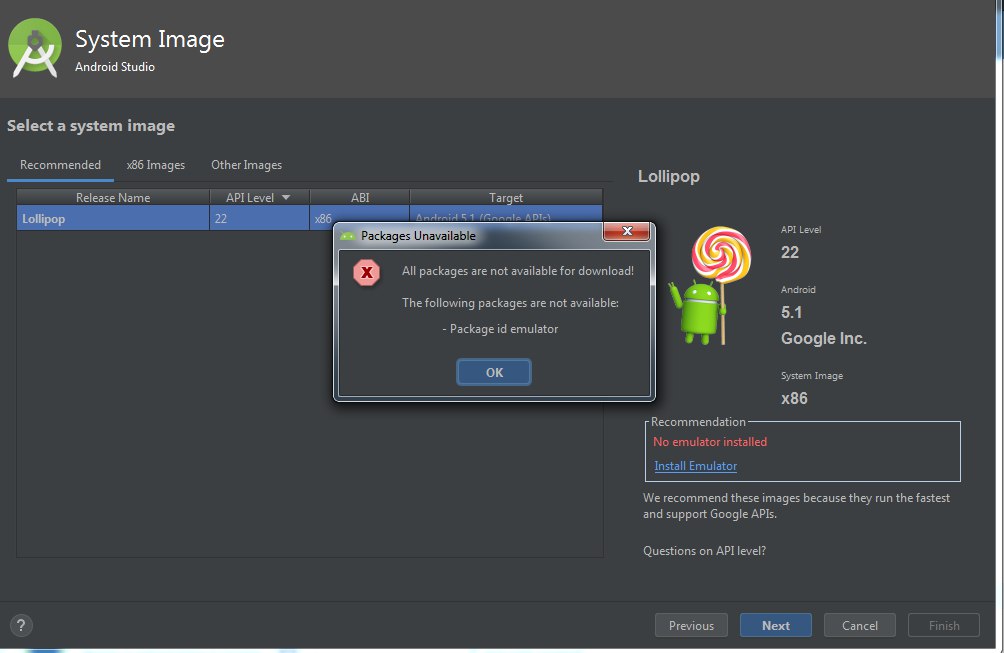
Task: Click the 'Google Inc.' vendor text
Action: [x=823, y=338]
